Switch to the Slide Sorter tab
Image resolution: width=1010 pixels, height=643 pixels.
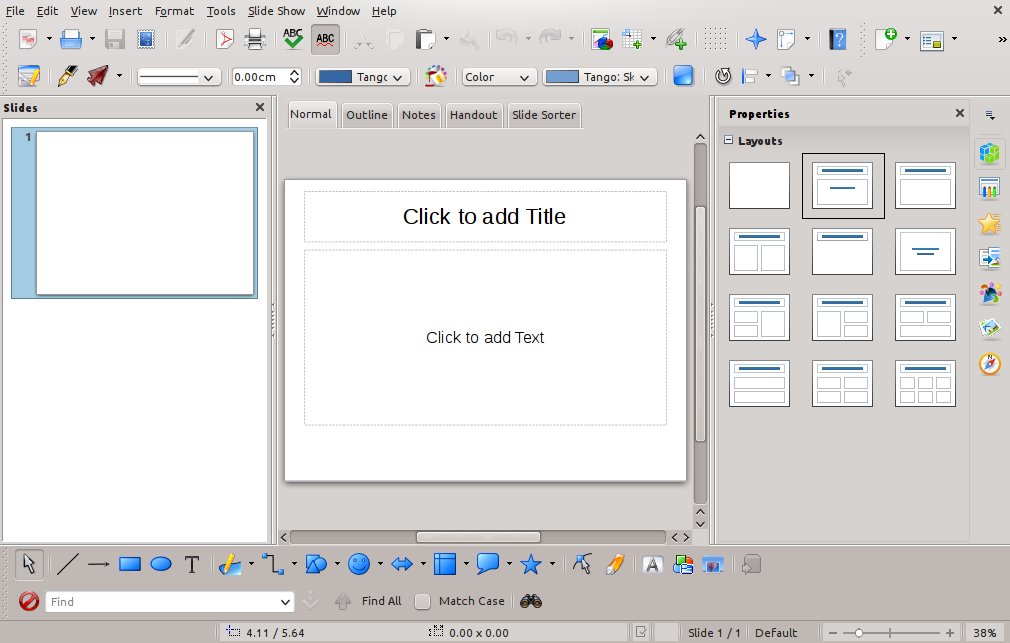[544, 115]
